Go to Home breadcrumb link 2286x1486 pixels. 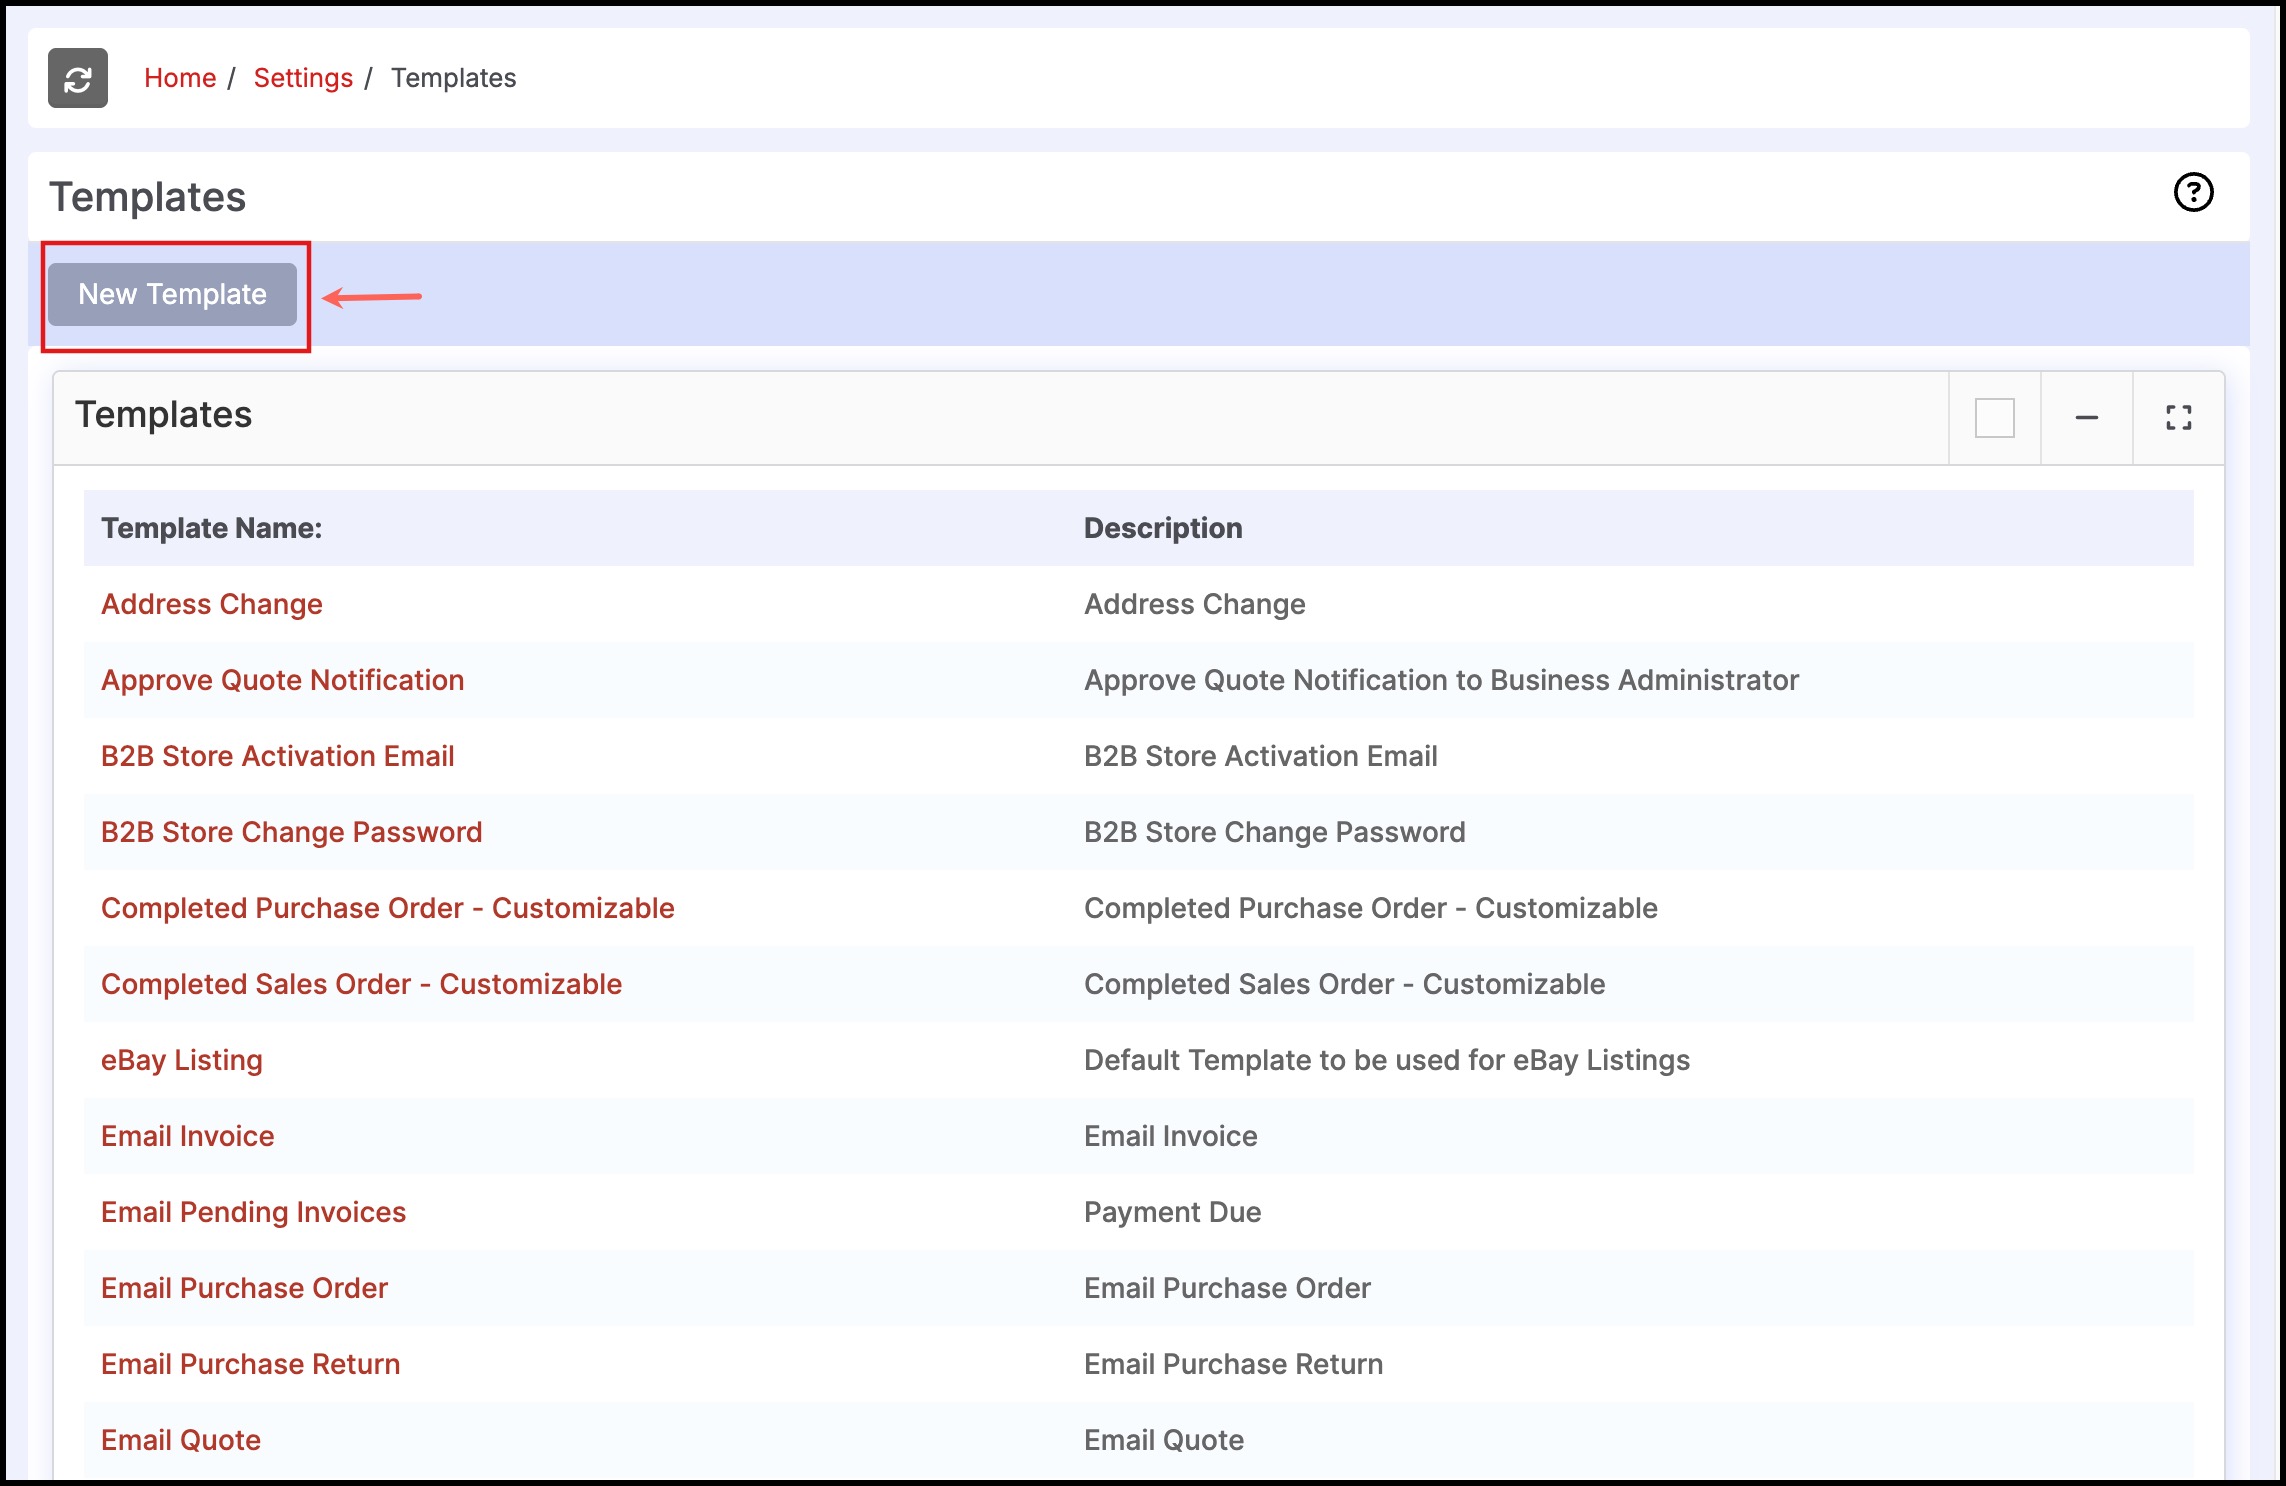click(180, 78)
